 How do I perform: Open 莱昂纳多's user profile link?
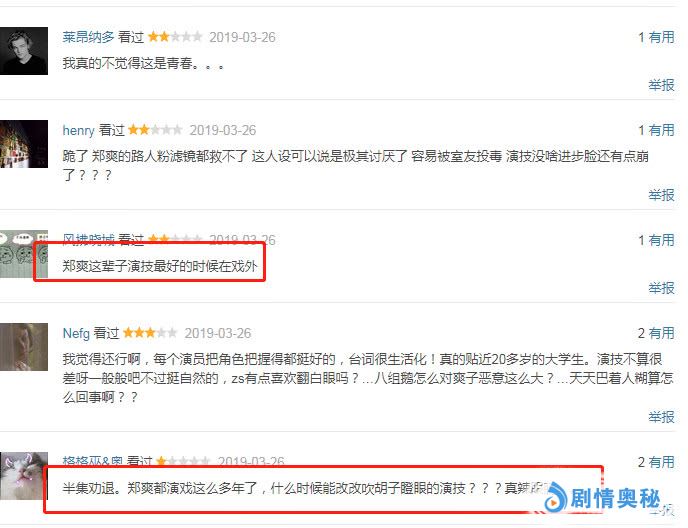(88, 37)
